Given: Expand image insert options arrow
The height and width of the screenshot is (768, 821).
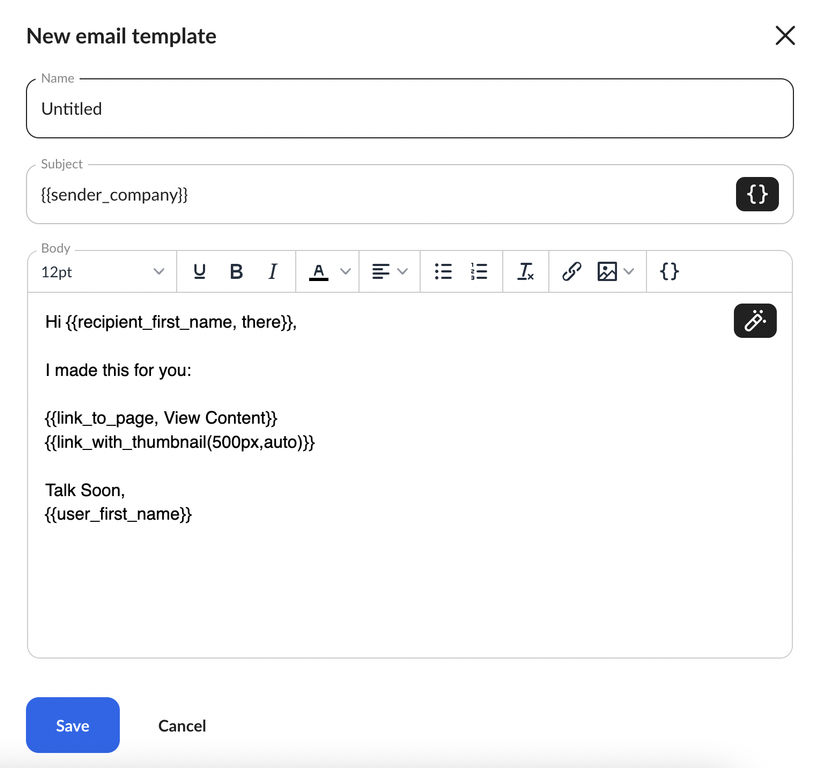Looking at the screenshot, I should pyautogui.click(x=629, y=272).
